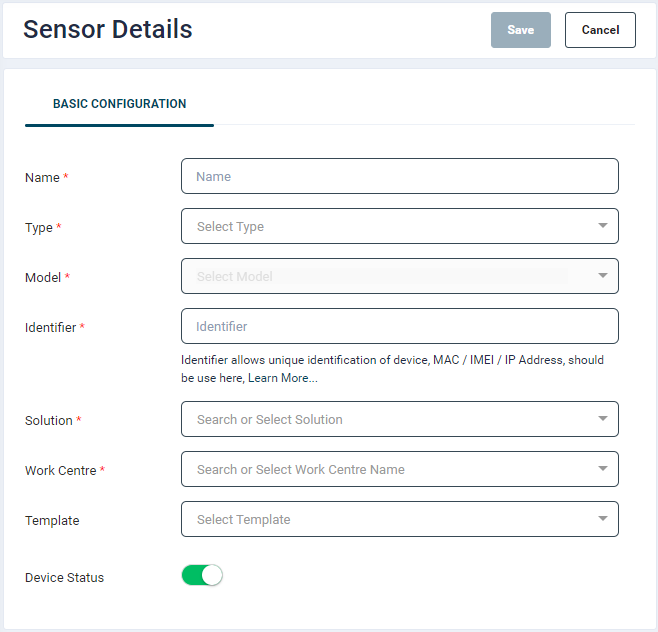The image size is (658, 632).
Task: Click the Sensor Details page heading
Action: 108,29
